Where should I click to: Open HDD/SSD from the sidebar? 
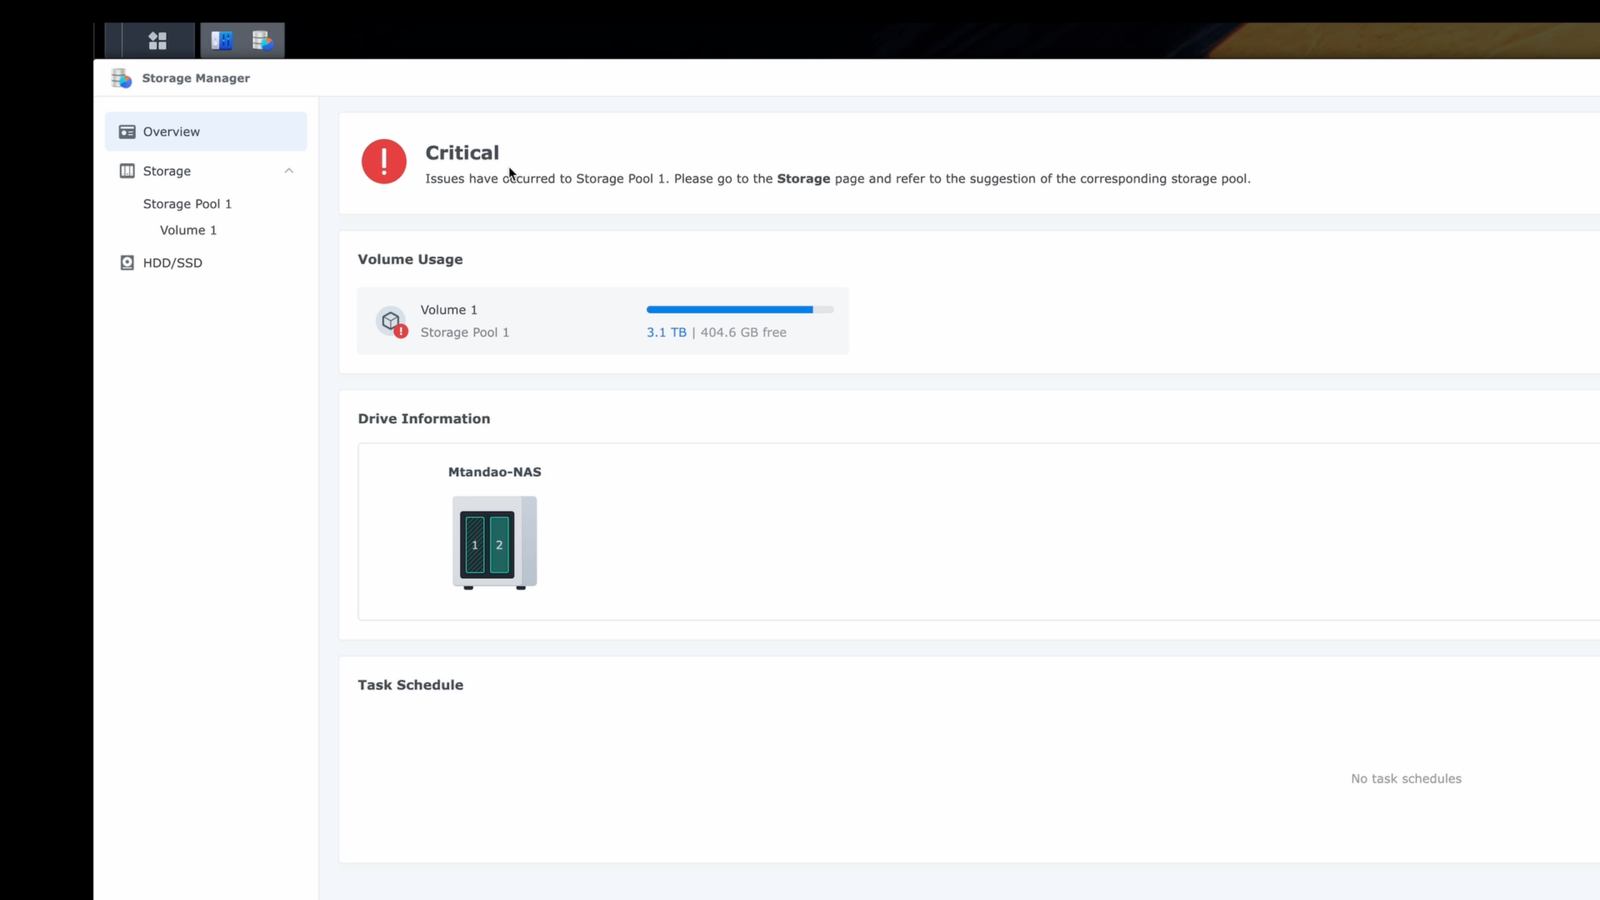tap(172, 262)
